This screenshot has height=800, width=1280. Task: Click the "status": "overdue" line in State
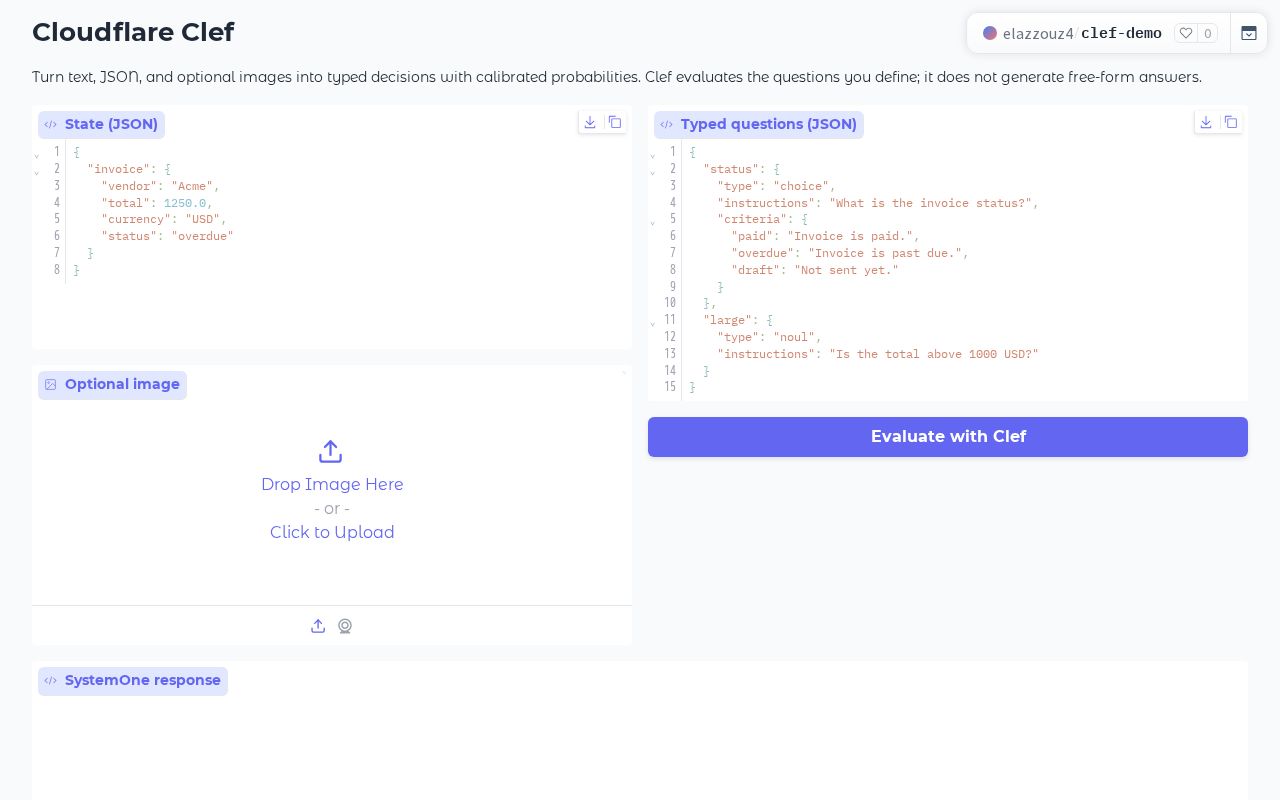(167, 236)
